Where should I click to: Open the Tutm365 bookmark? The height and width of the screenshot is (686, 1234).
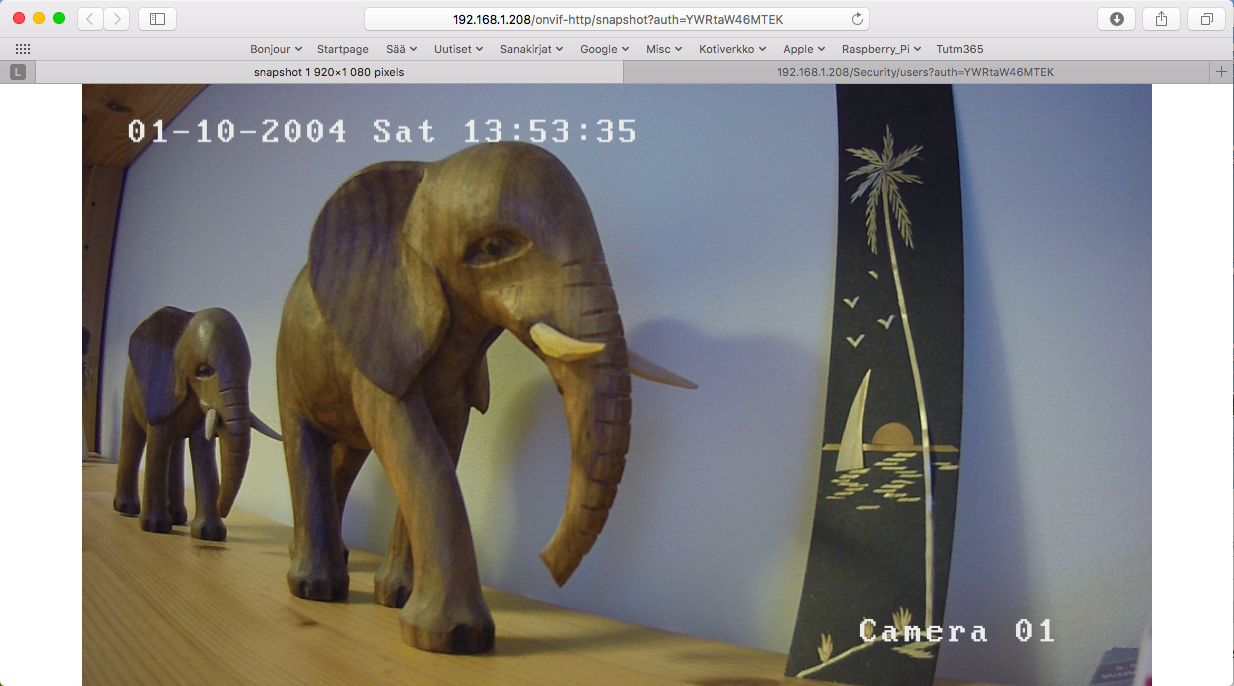tap(959, 48)
